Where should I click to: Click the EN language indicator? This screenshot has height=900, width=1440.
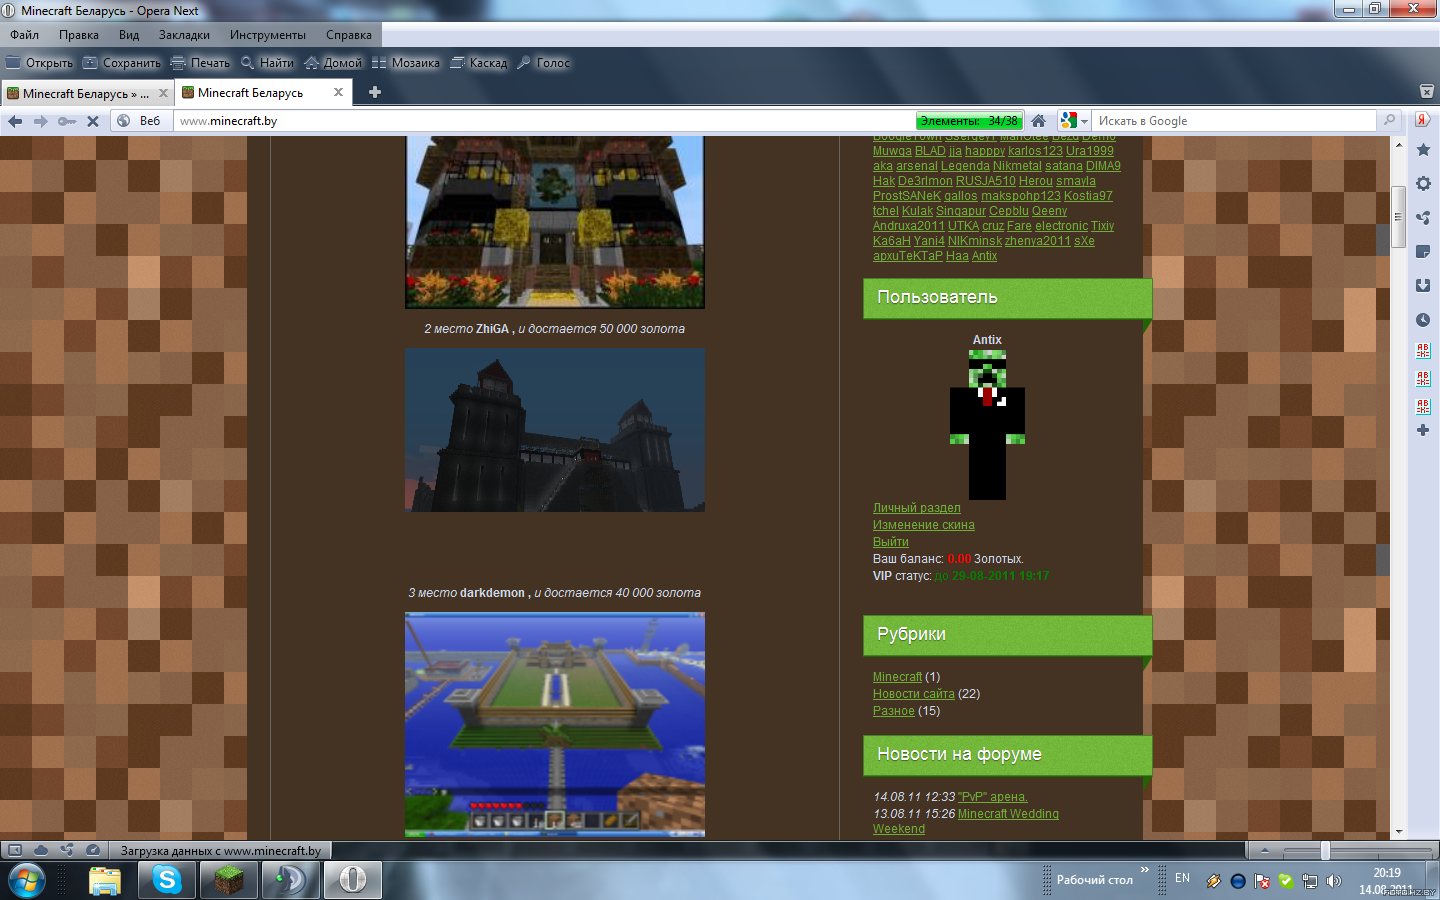1183,878
